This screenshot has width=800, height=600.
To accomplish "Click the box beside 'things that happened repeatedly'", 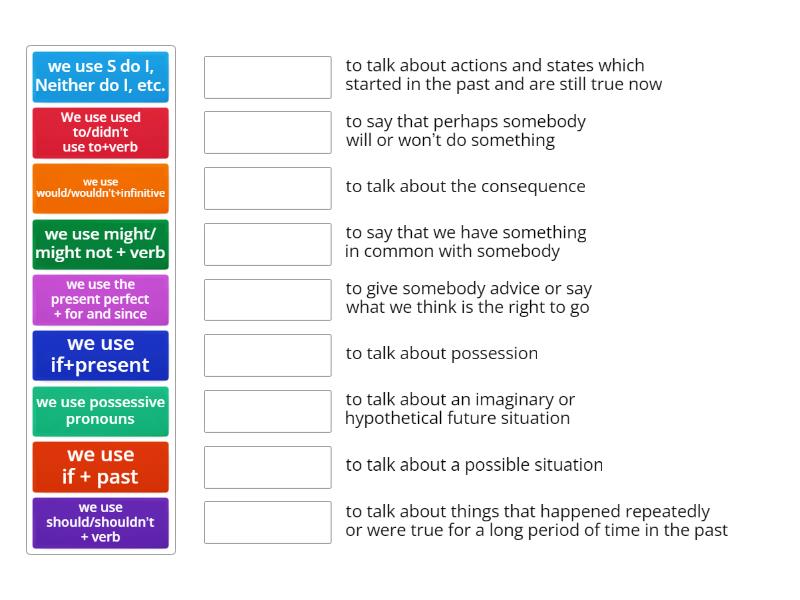I will tap(267, 522).
